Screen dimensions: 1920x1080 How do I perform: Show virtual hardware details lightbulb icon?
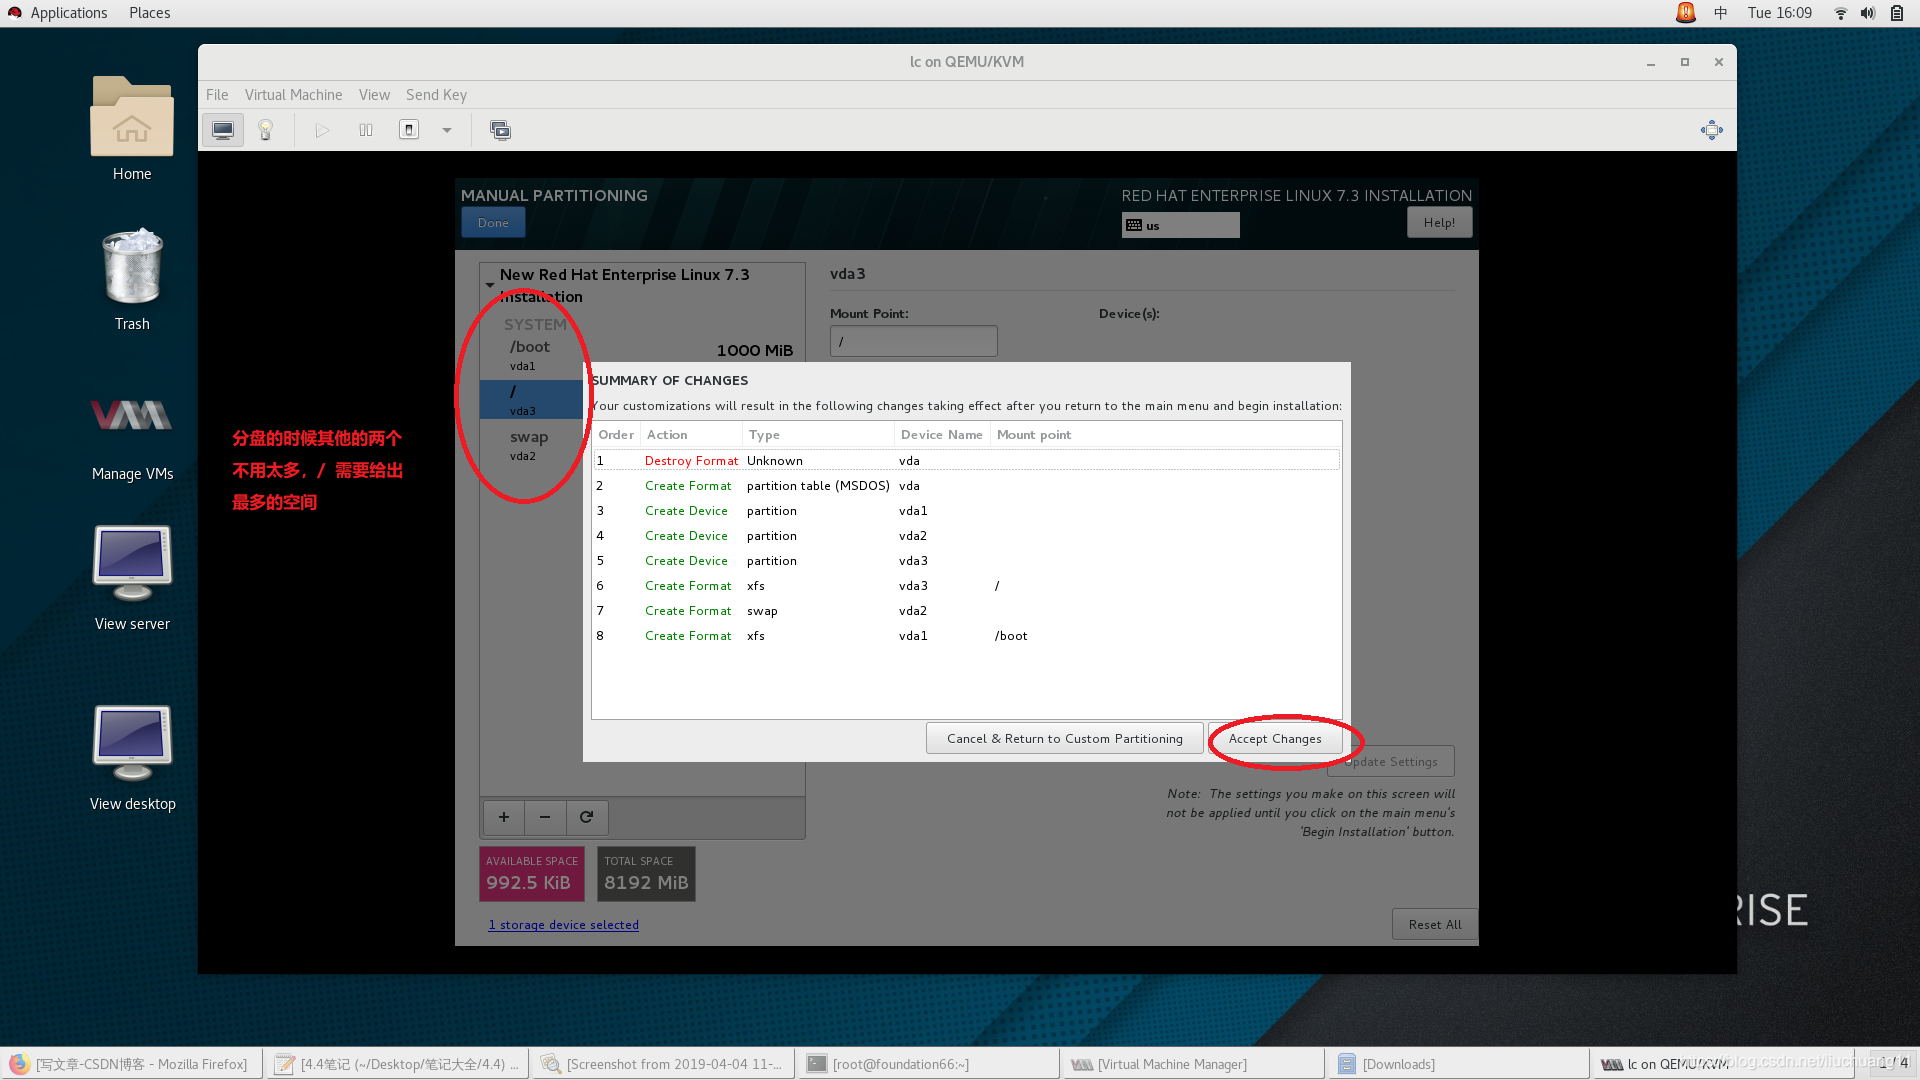(x=266, y=130)
